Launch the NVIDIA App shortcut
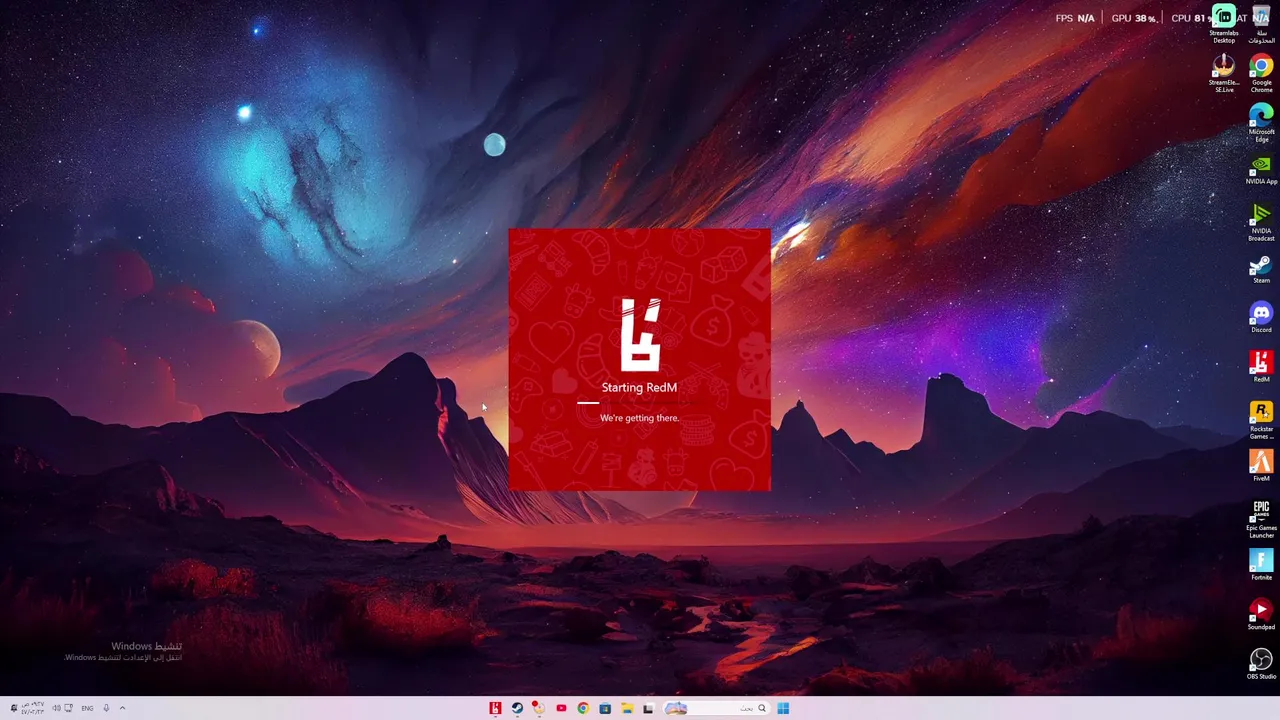1280x720 pixels. pos(1262,169)
